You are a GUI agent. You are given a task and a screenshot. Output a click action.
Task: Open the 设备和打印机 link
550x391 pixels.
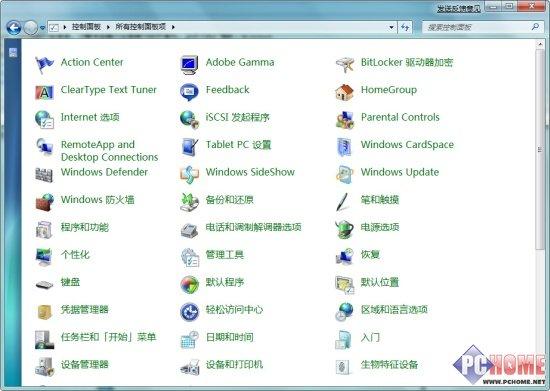coord(234,365)
